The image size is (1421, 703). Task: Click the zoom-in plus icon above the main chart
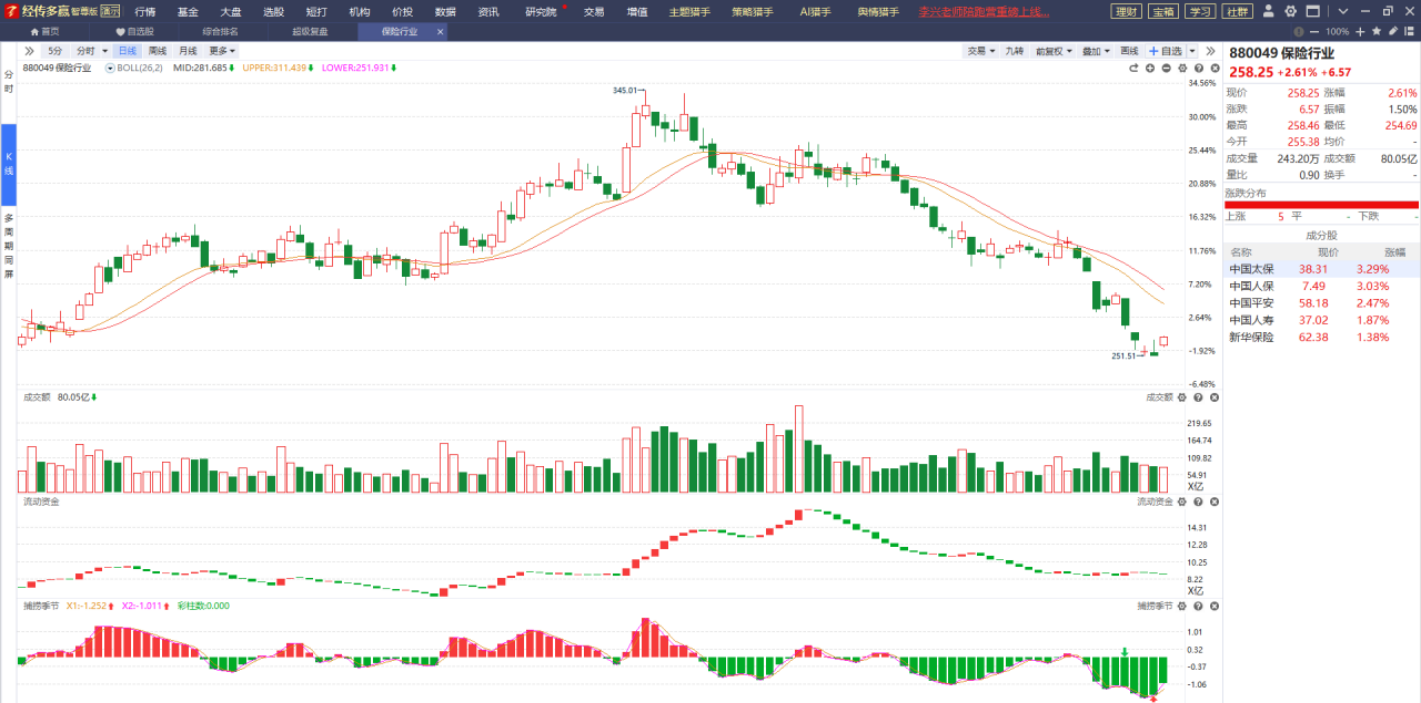click(x=1150, y=68)
